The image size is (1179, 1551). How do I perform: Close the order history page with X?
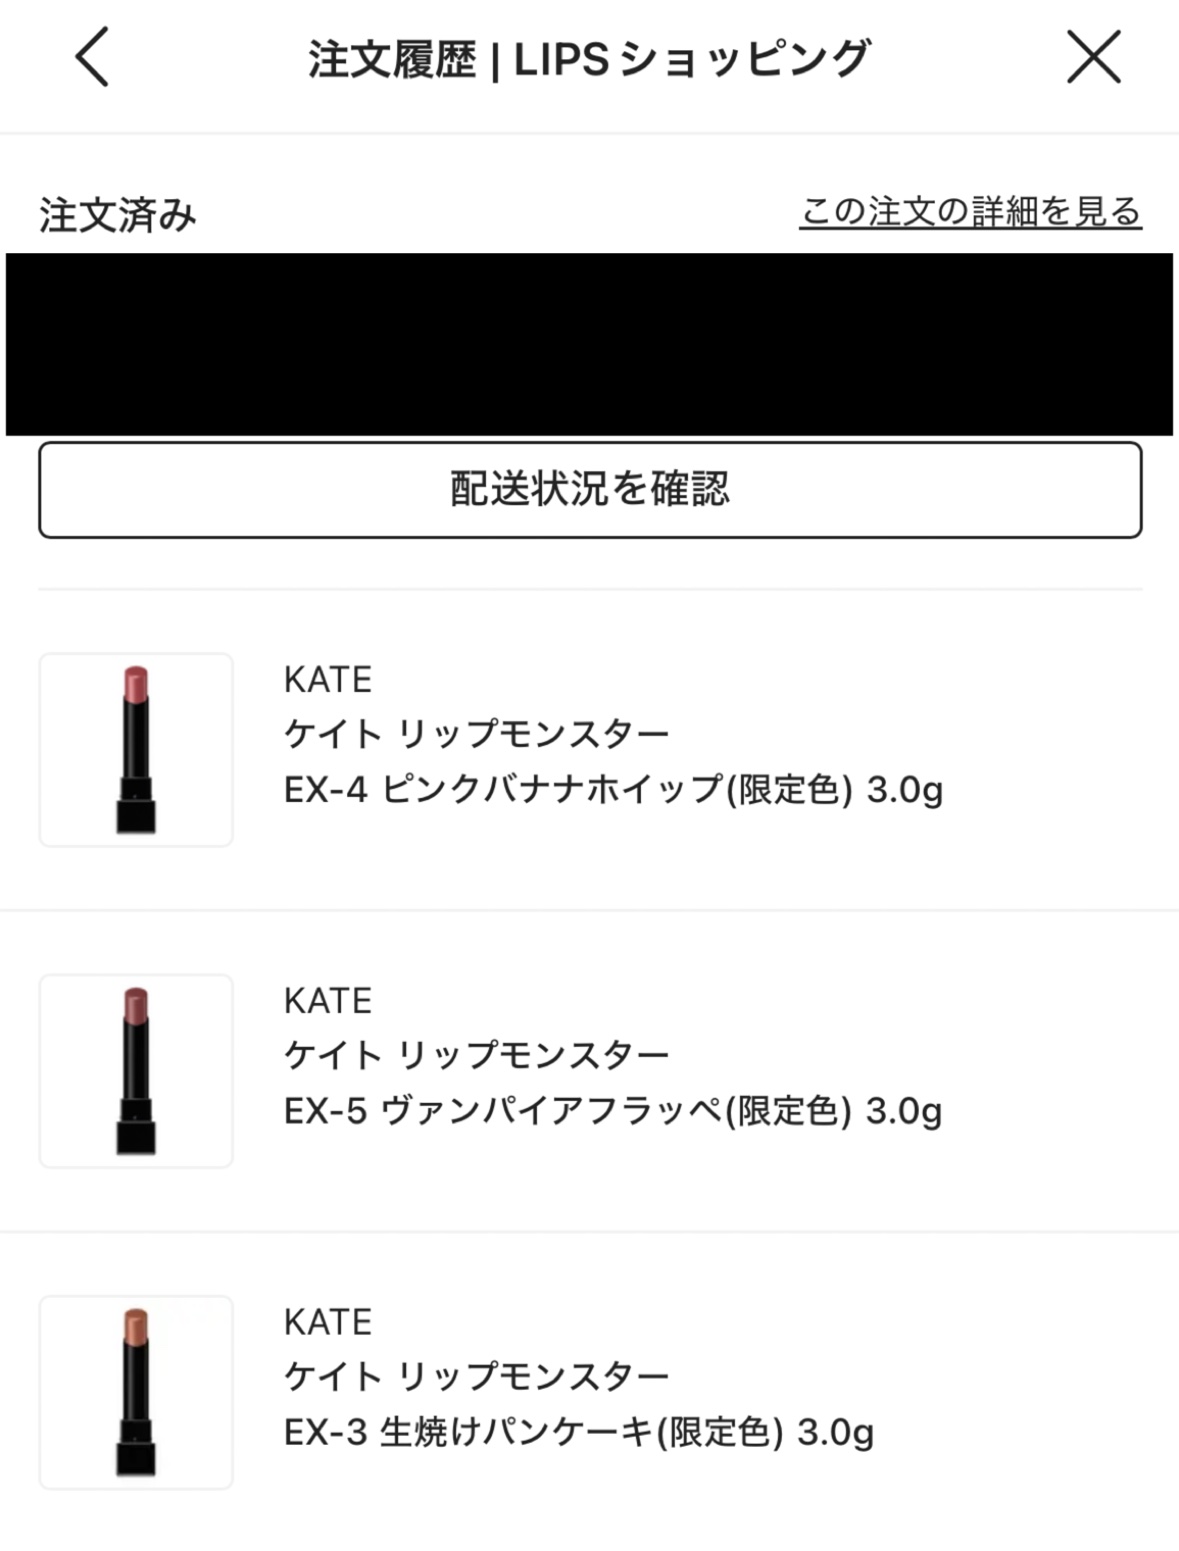coord(1093,57)
